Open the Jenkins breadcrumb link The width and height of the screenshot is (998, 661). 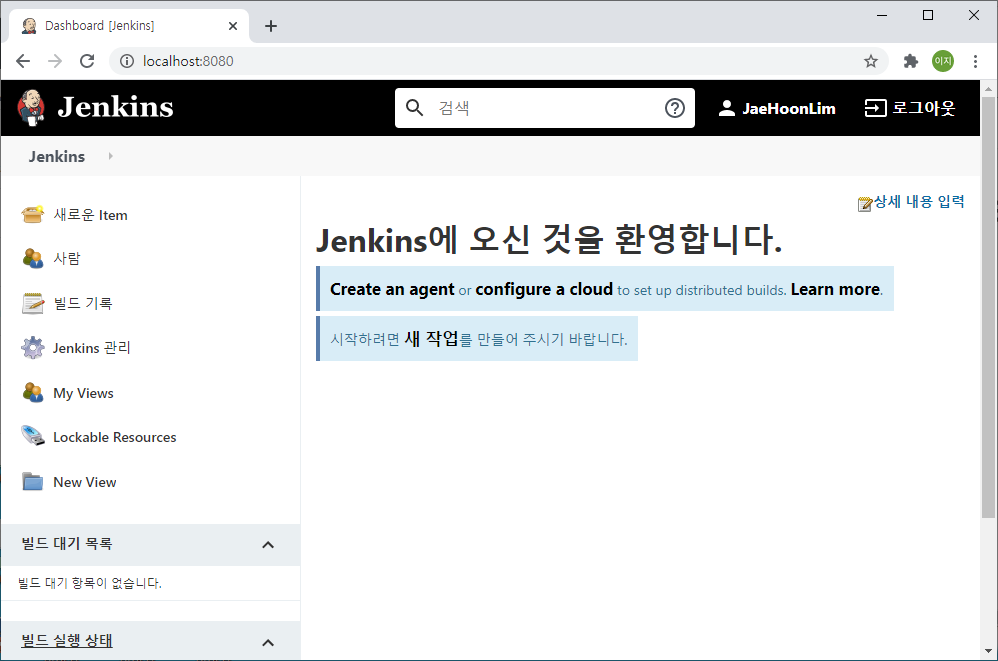(57, 157)
